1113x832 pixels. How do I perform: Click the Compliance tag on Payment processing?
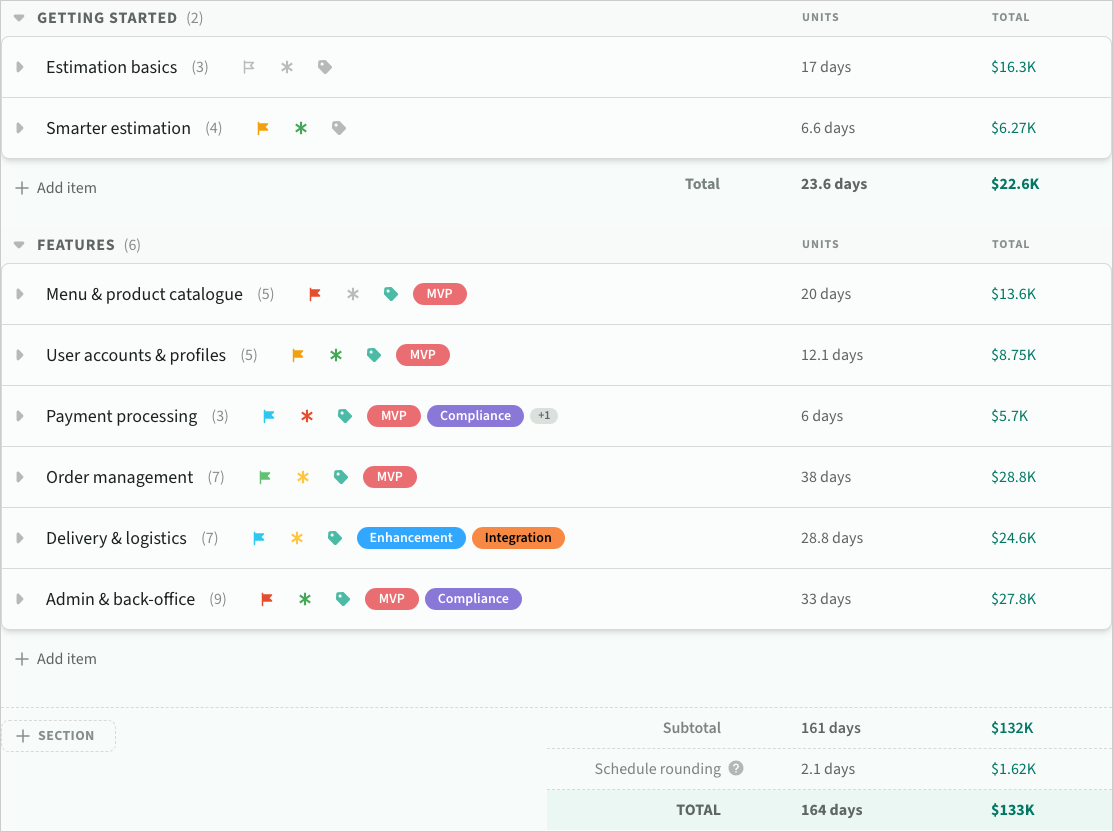(475, 416)
